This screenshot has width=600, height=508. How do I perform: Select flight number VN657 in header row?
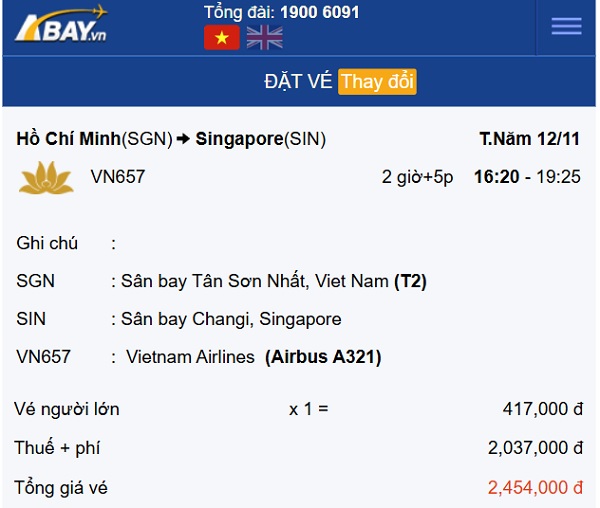[118, 177]
